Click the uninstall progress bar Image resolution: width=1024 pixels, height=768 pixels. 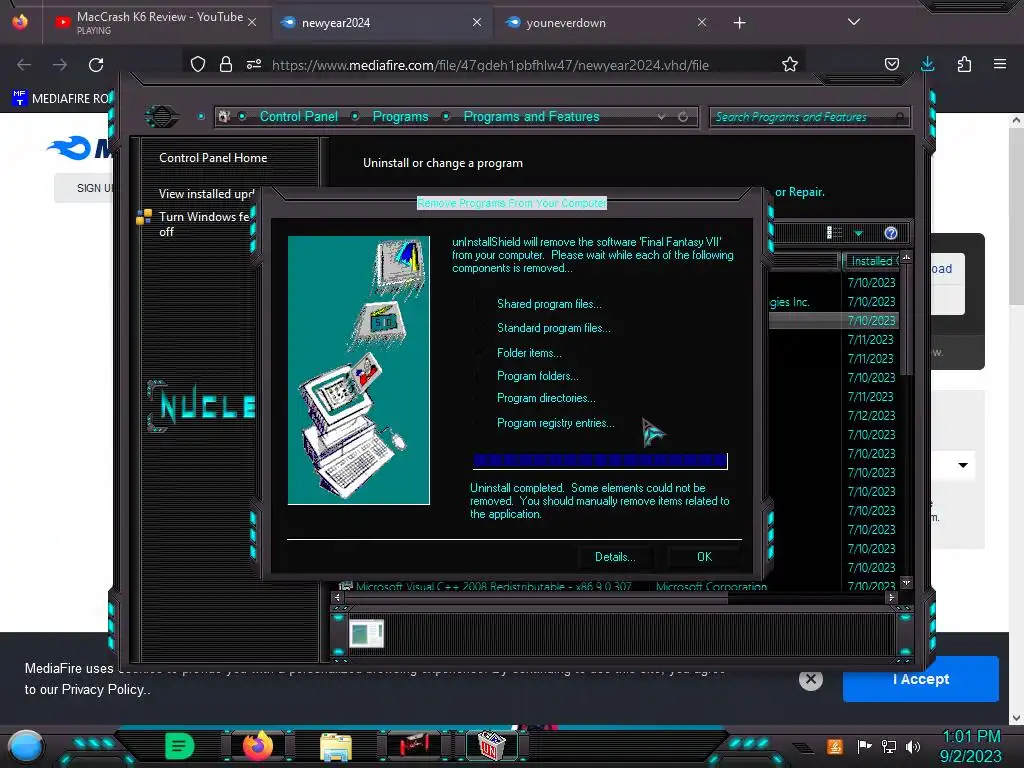[x=600, y=461]
